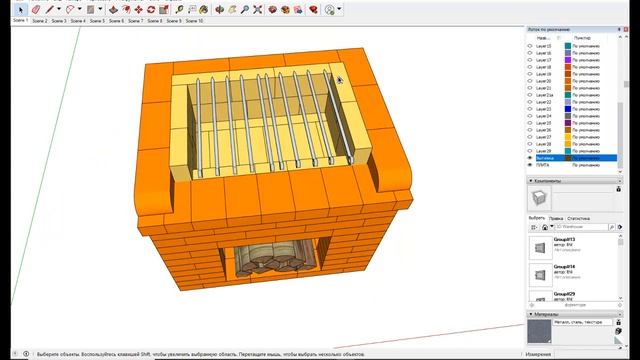The height and width of the screenshot is (360, 640).
Task: Activate the Orbit tool
Action: (220, 9)
